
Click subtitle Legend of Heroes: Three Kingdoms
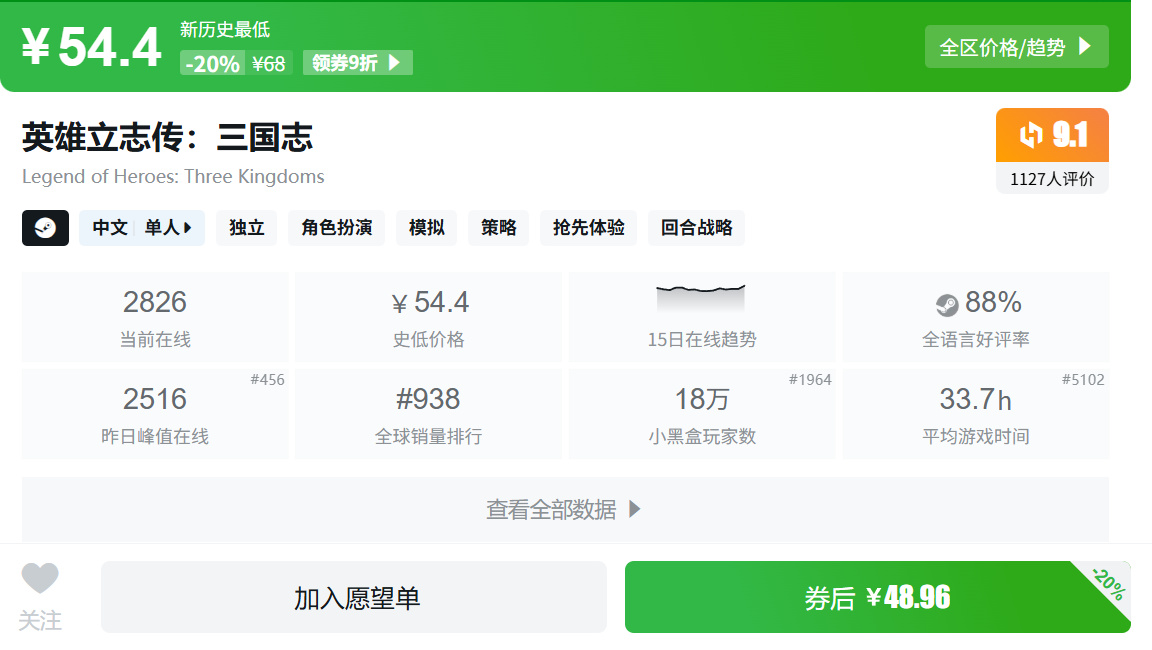(x=173, y=176)
